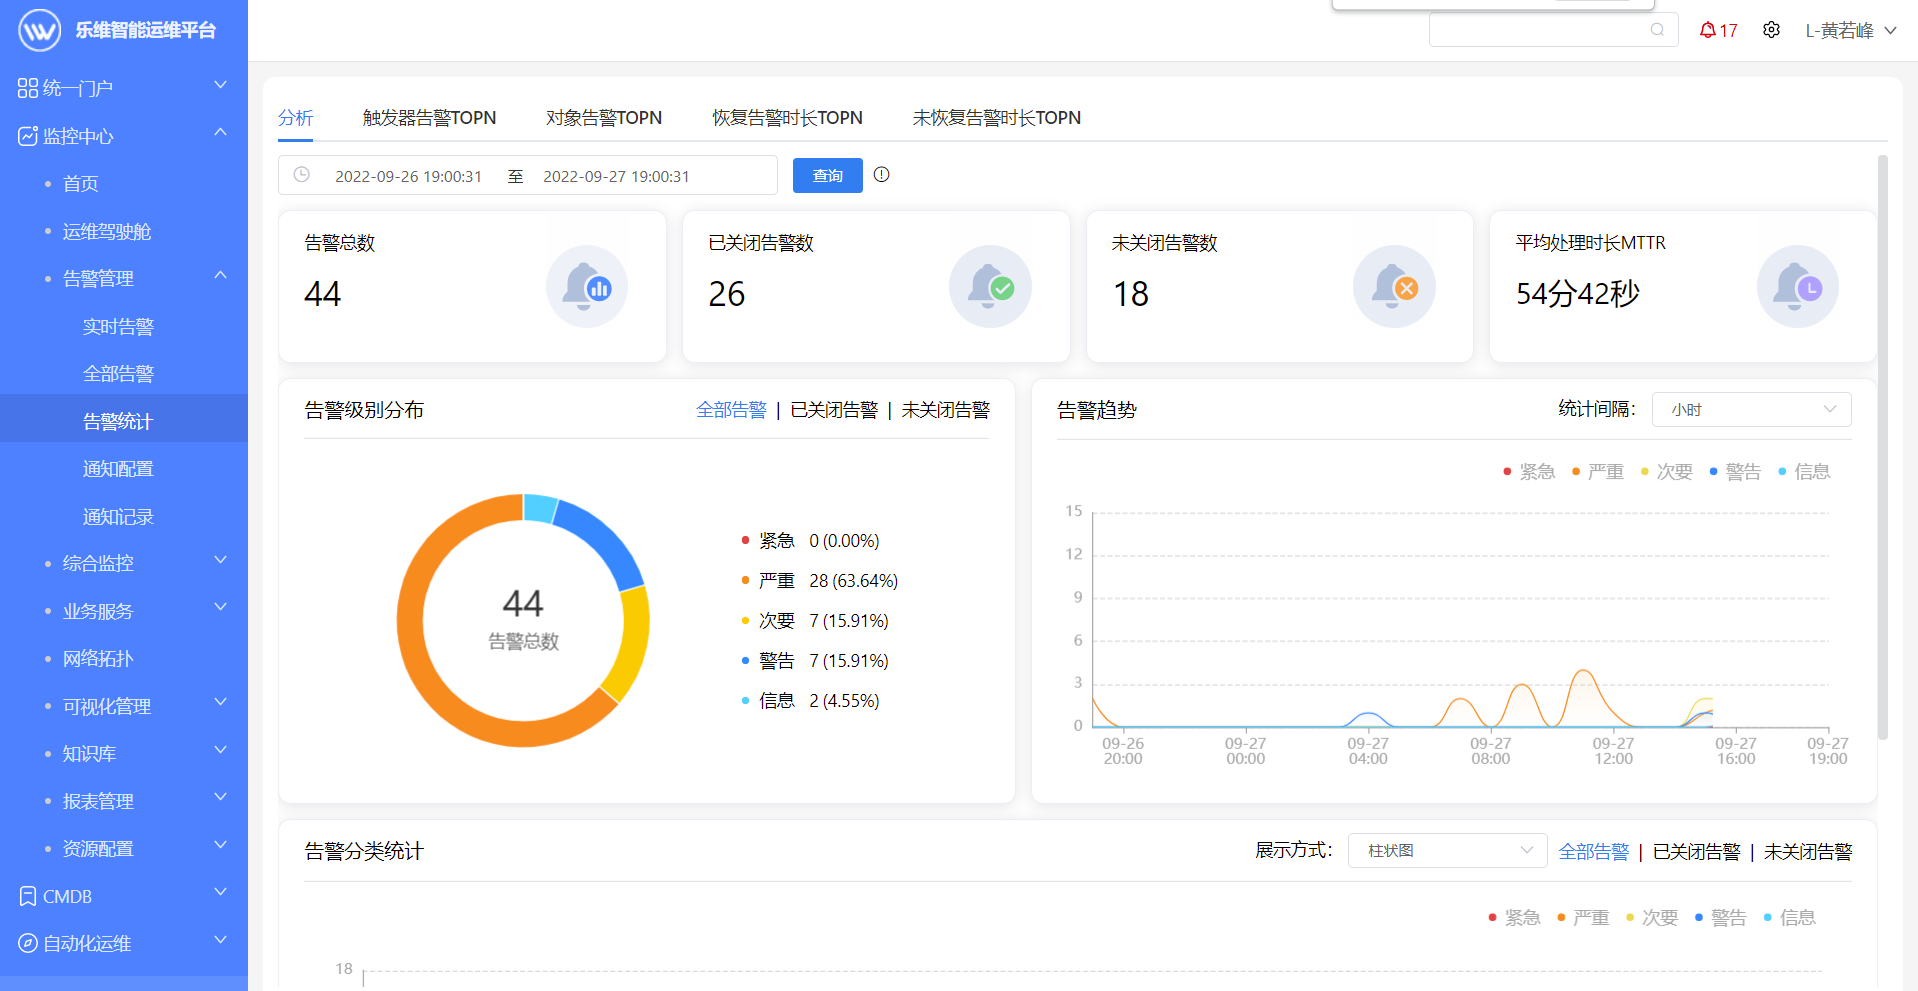Toggle 次要 legend in category statistics chart
Screen dimensions: 1918x991
click(x=1652, y=917)
